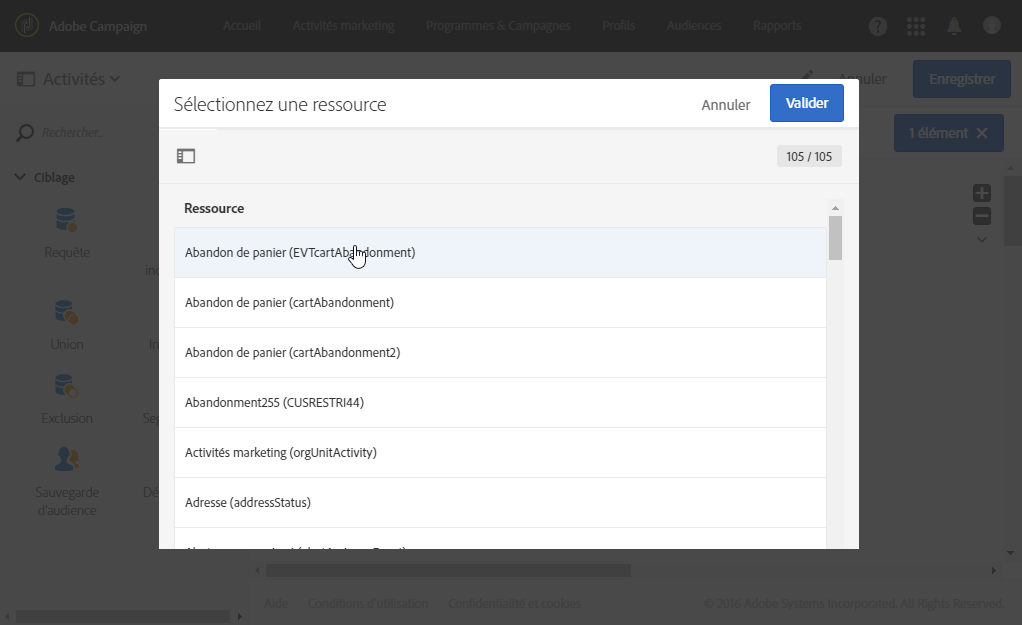
Task: Open the apps grid icon
Action: point(916,27)
